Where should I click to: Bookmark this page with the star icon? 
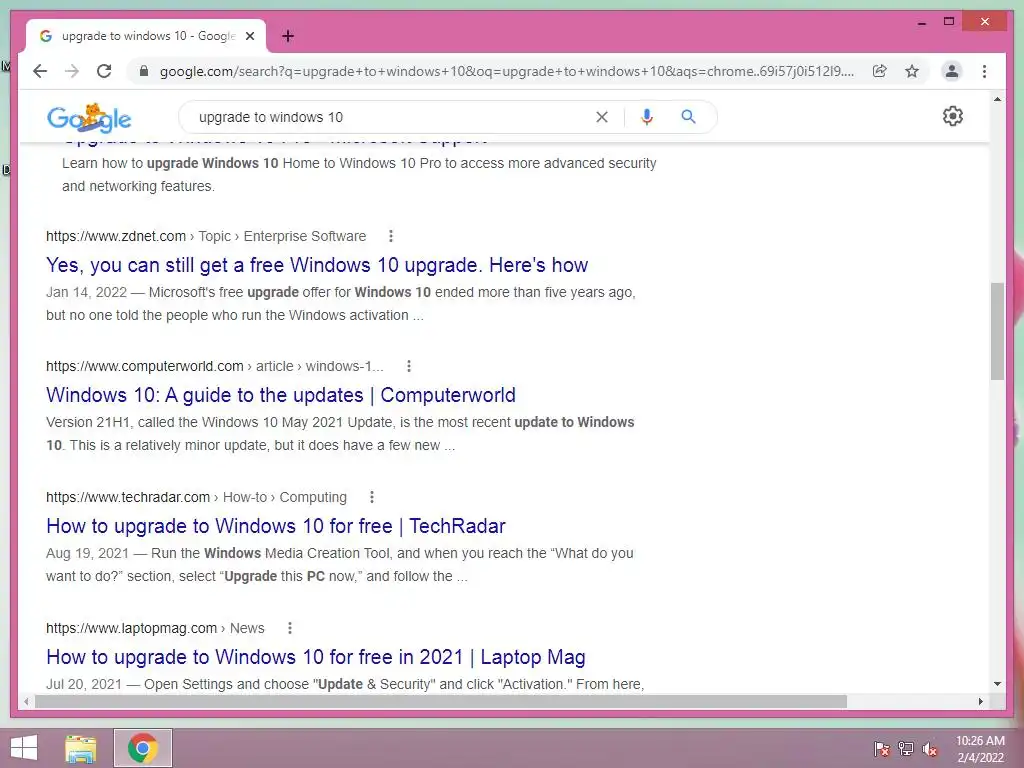tap(912, 71)
